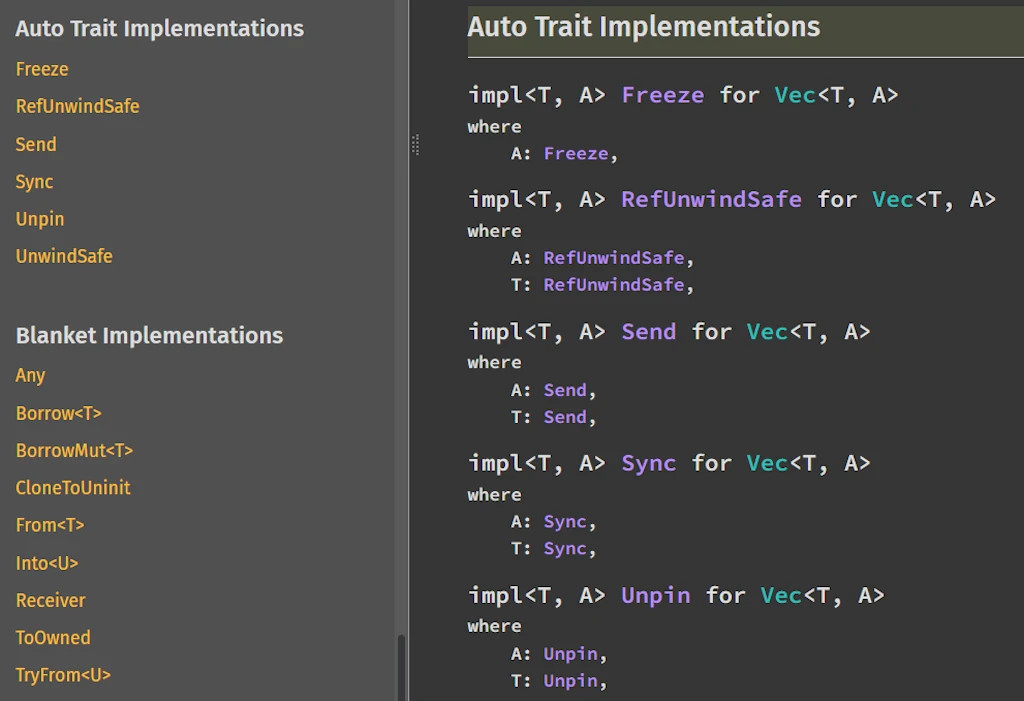Open Freeze trait in first impl line
1024x701 pixels.
coord(662,95)
